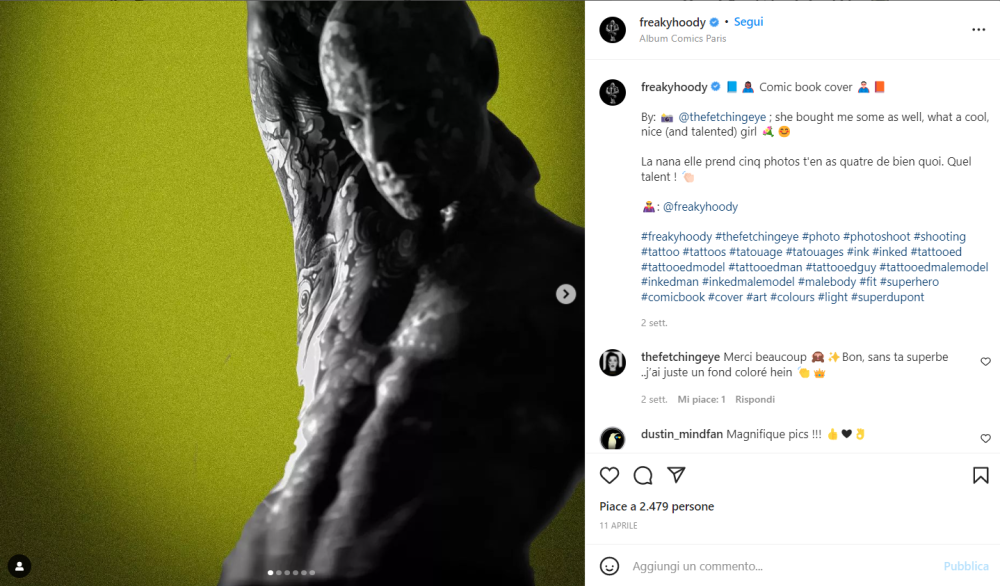Image resolution: width=1000 pixels, height=586 pixels.
Task: Show tagged people icon on photo
Action: 19,566
